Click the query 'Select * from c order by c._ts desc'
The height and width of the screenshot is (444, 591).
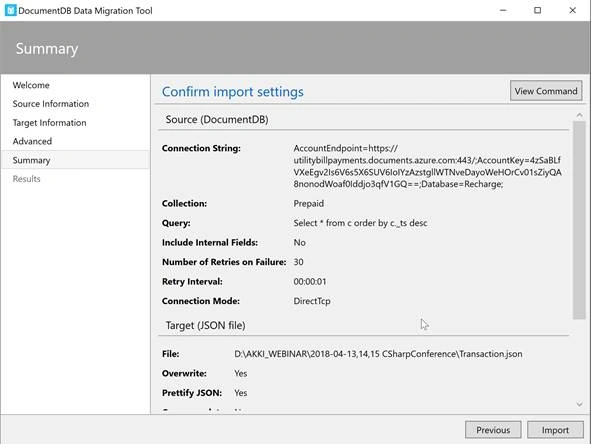(x=360, y=223)
